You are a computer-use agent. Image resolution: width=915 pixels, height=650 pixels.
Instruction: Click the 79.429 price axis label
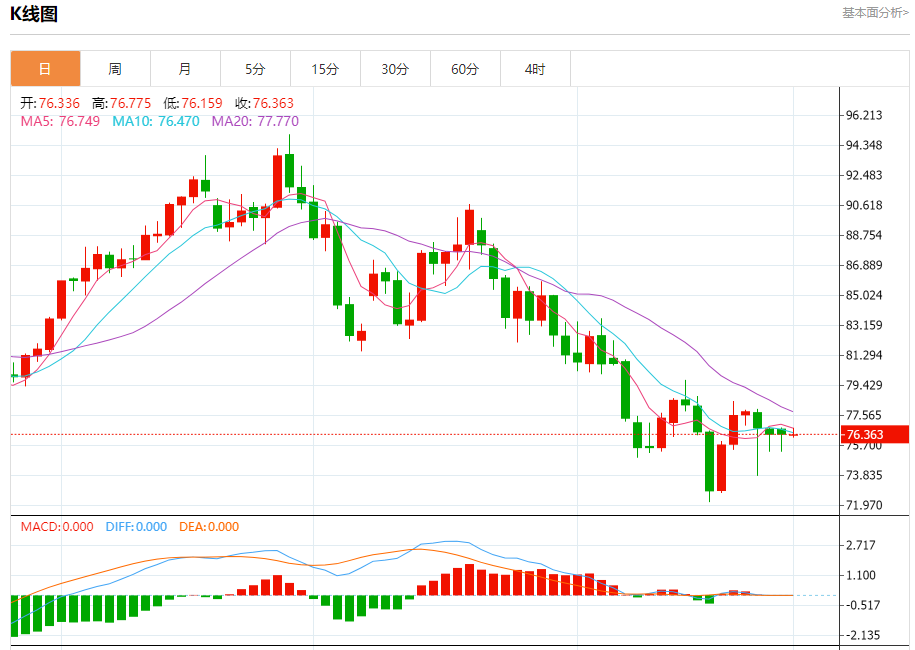[864, 385]
